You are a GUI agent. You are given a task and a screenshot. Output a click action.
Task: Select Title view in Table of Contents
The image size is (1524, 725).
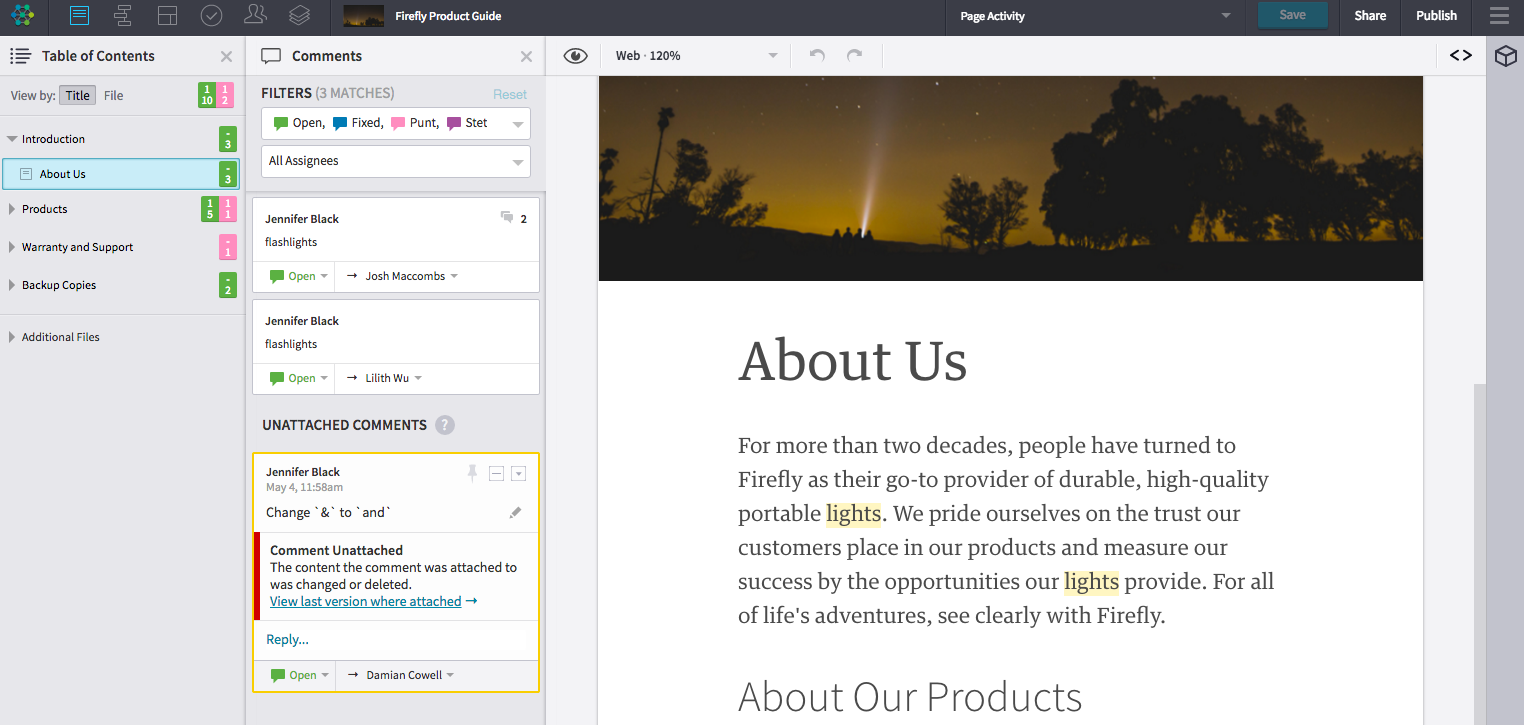[77, 96]
